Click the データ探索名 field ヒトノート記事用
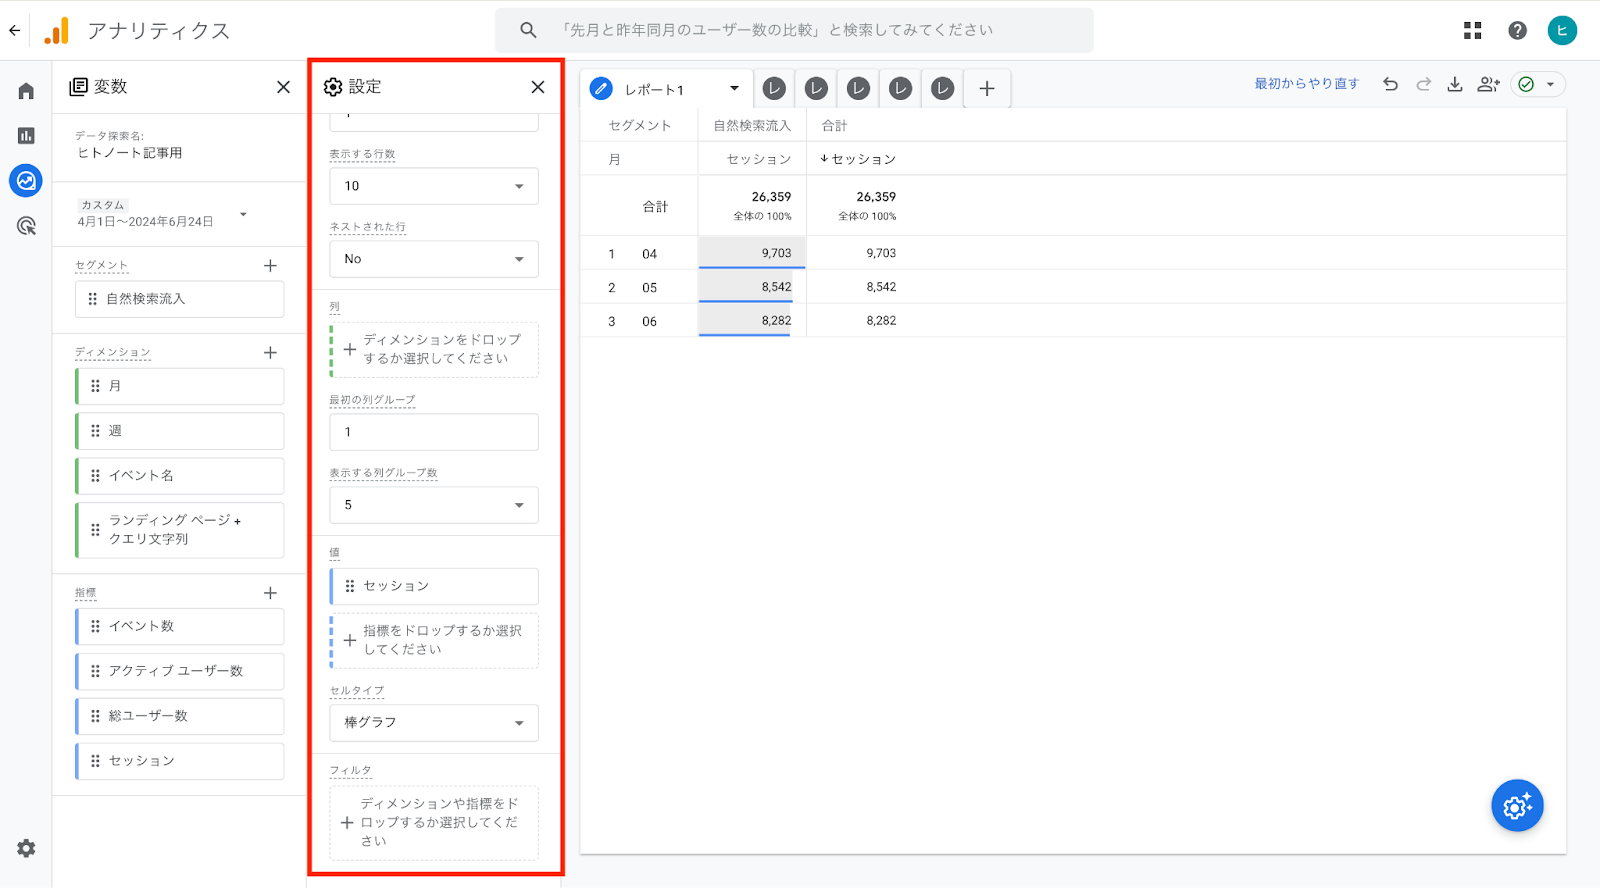Screen dimensions: 1600x888 pos(130,153)
